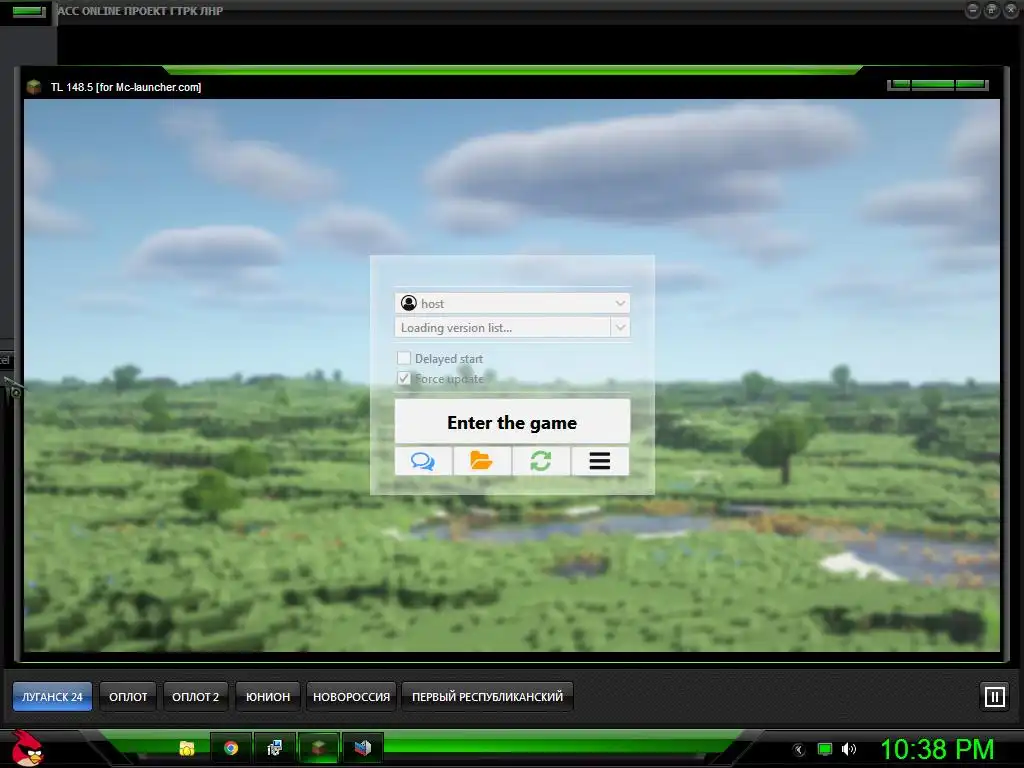Image resolution: width=1024 pixels, height=768 pixels.
Task: Launch Google Chrome from the taskbar
Action: click(231, 748)
